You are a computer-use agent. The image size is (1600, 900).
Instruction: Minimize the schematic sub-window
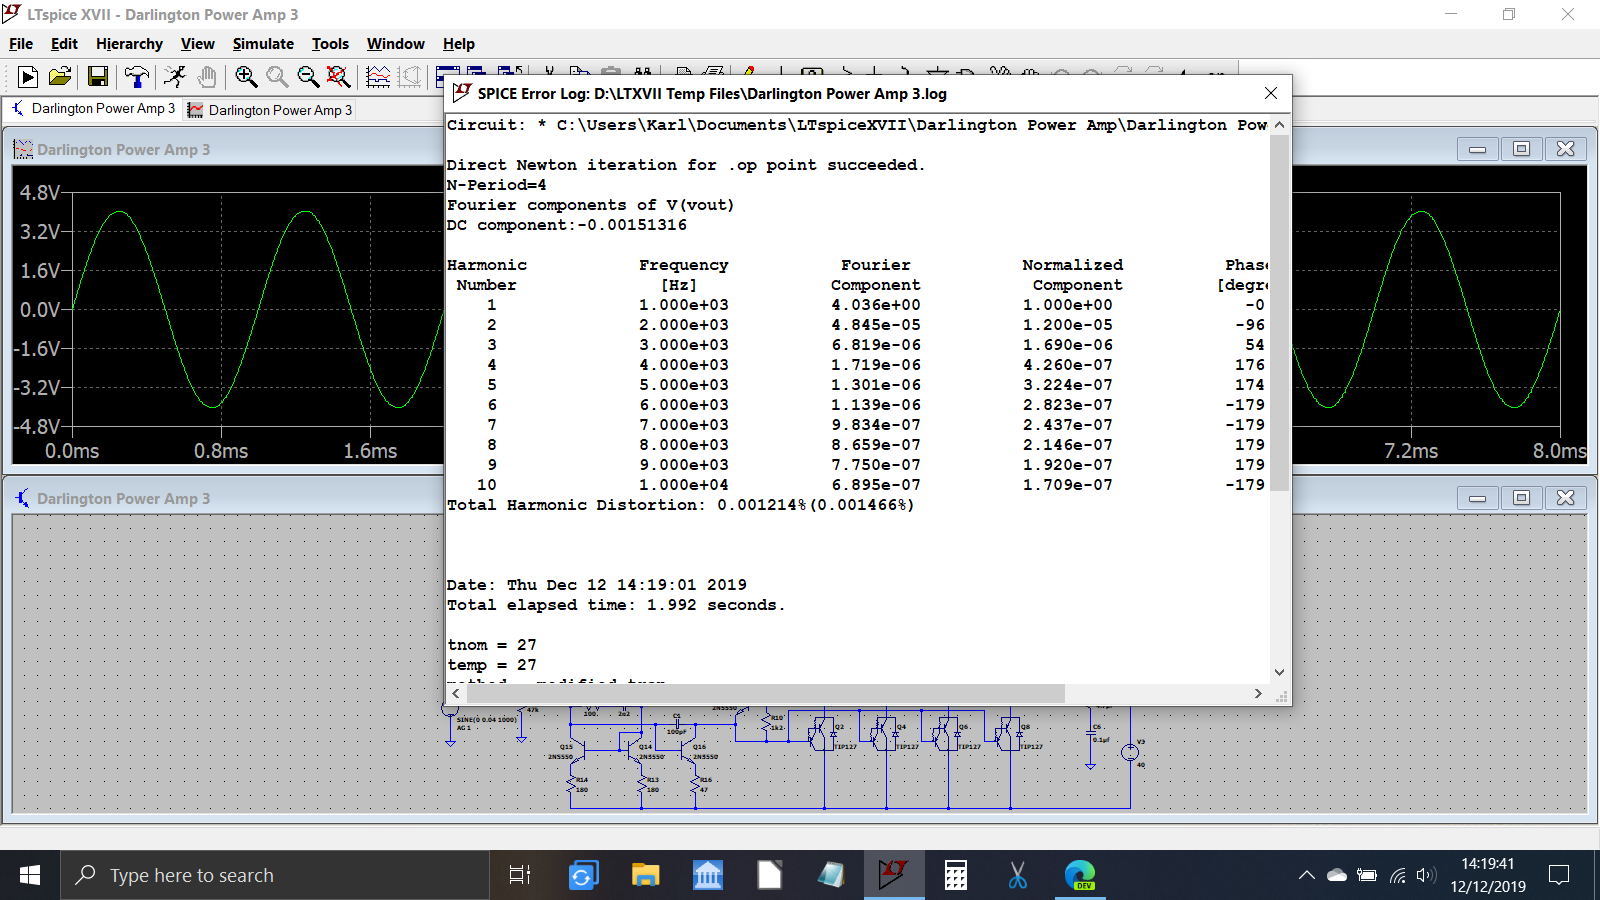(1477, 498)
